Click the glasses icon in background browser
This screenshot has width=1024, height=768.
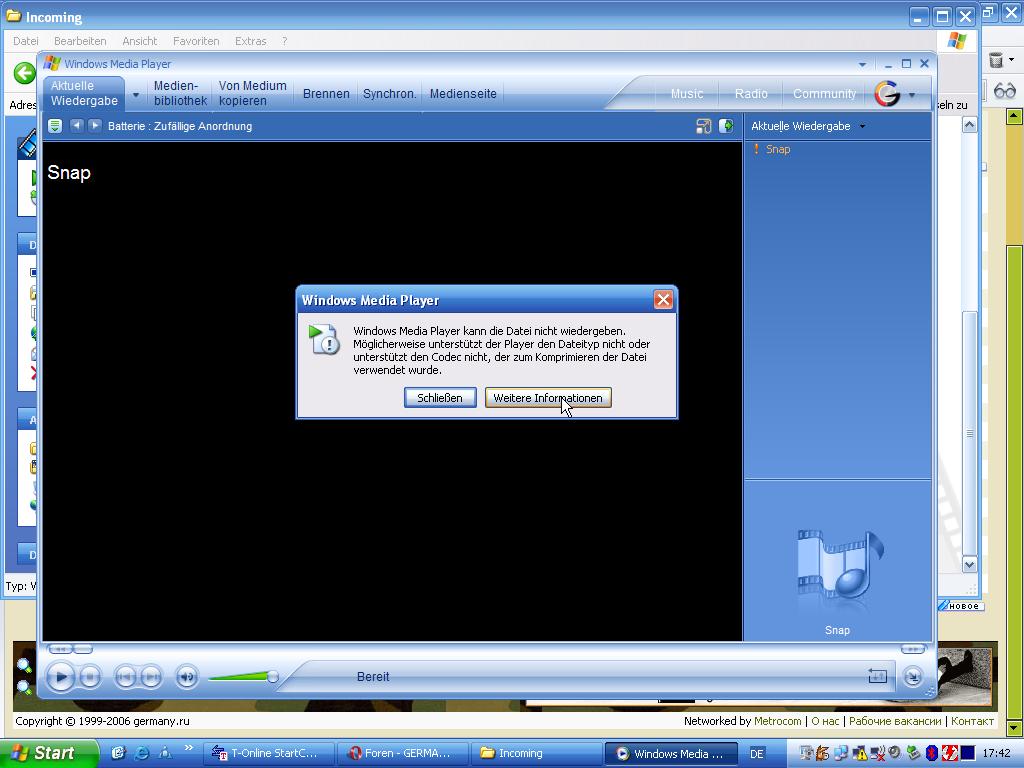click(1004, 90)
